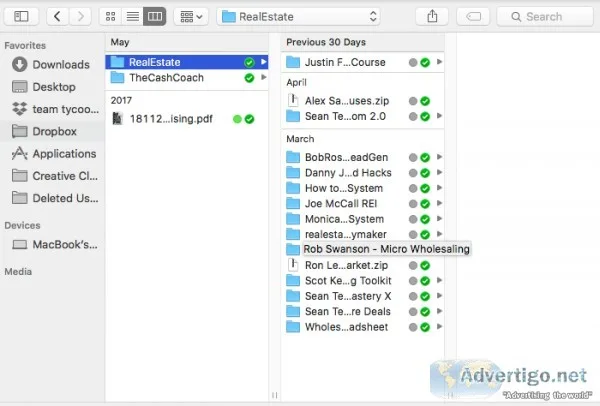Image resolution: width=600 pixels, height=406 pixels.
Task: Click the green checkmark beside Monica...System
Action: tap(425, 219)
